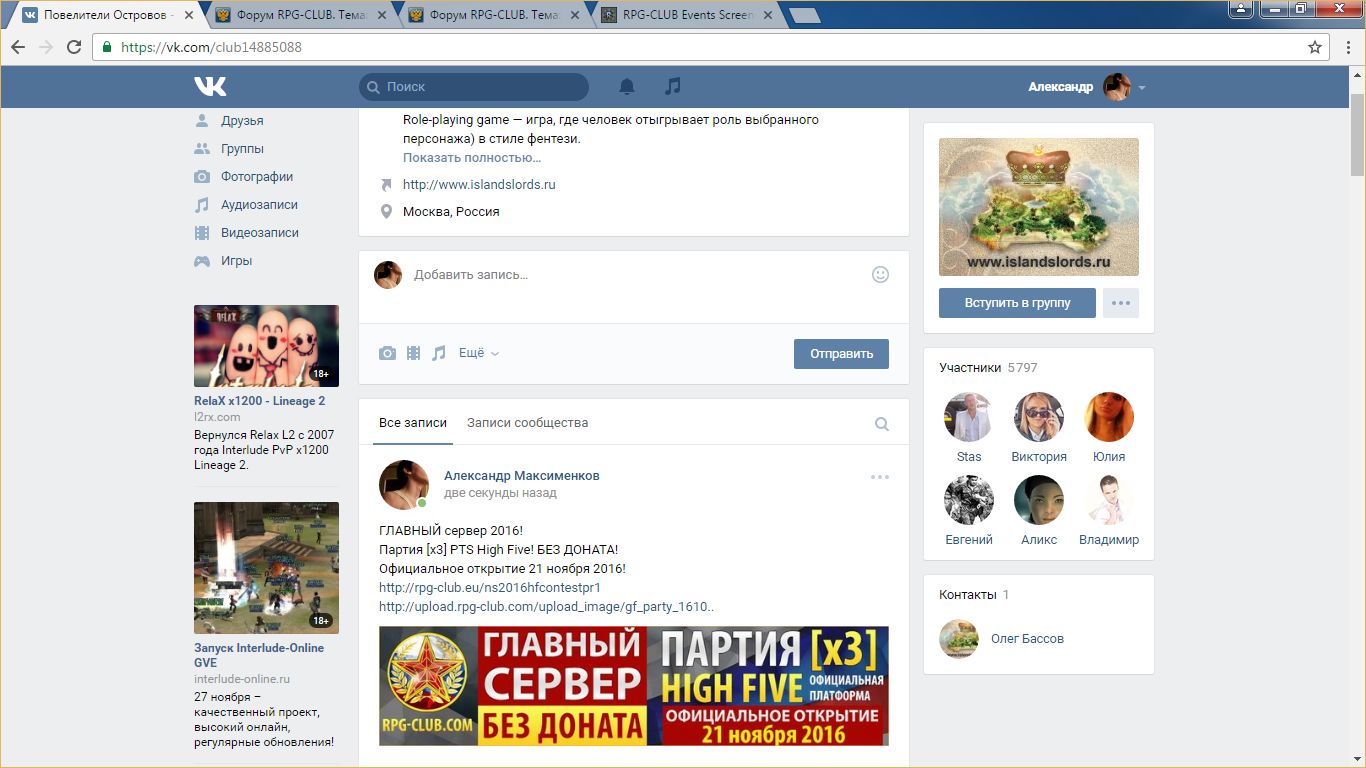Open notifications bell icon
The image size is (1366, 768).
pyautogui.click(x=627, y=87)
